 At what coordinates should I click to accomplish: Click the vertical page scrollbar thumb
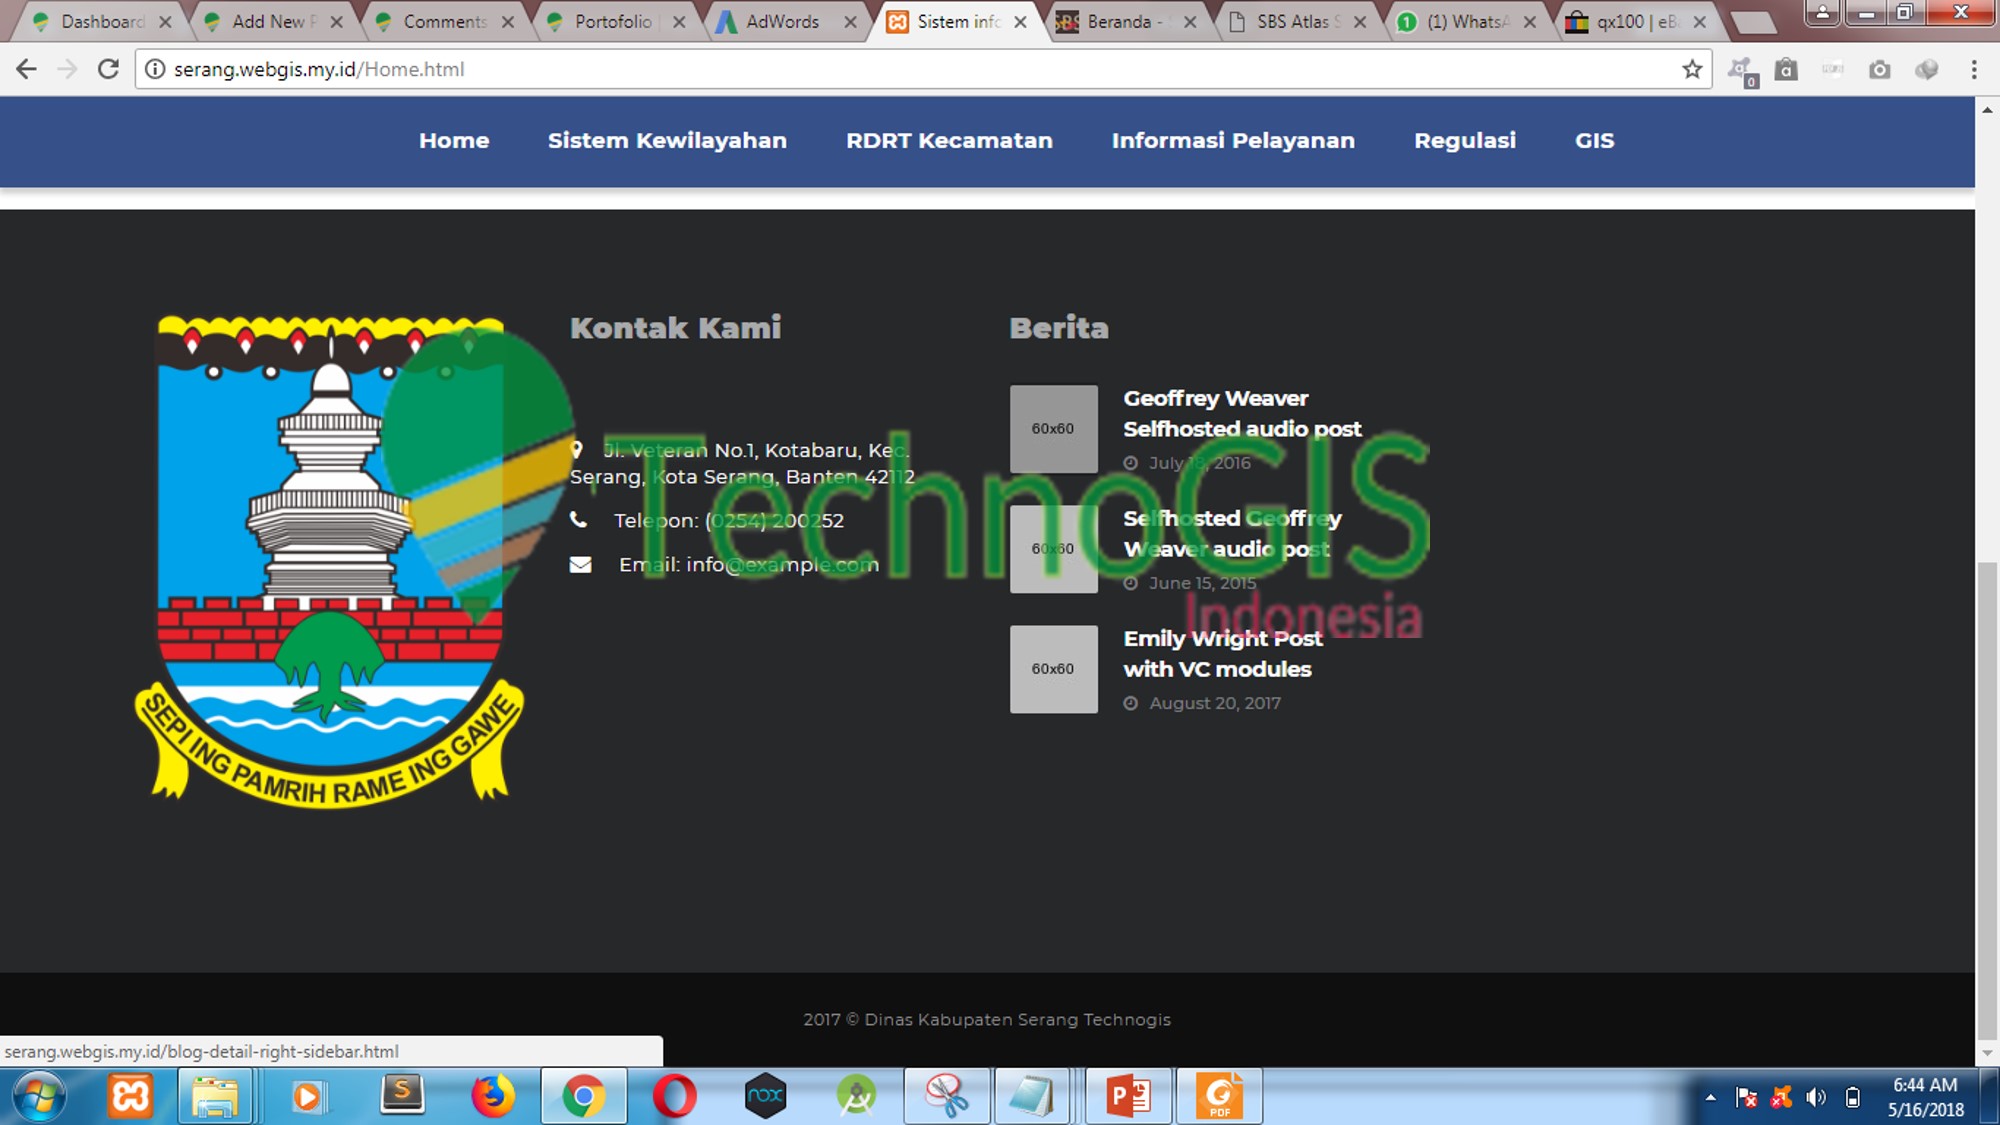1987,800
